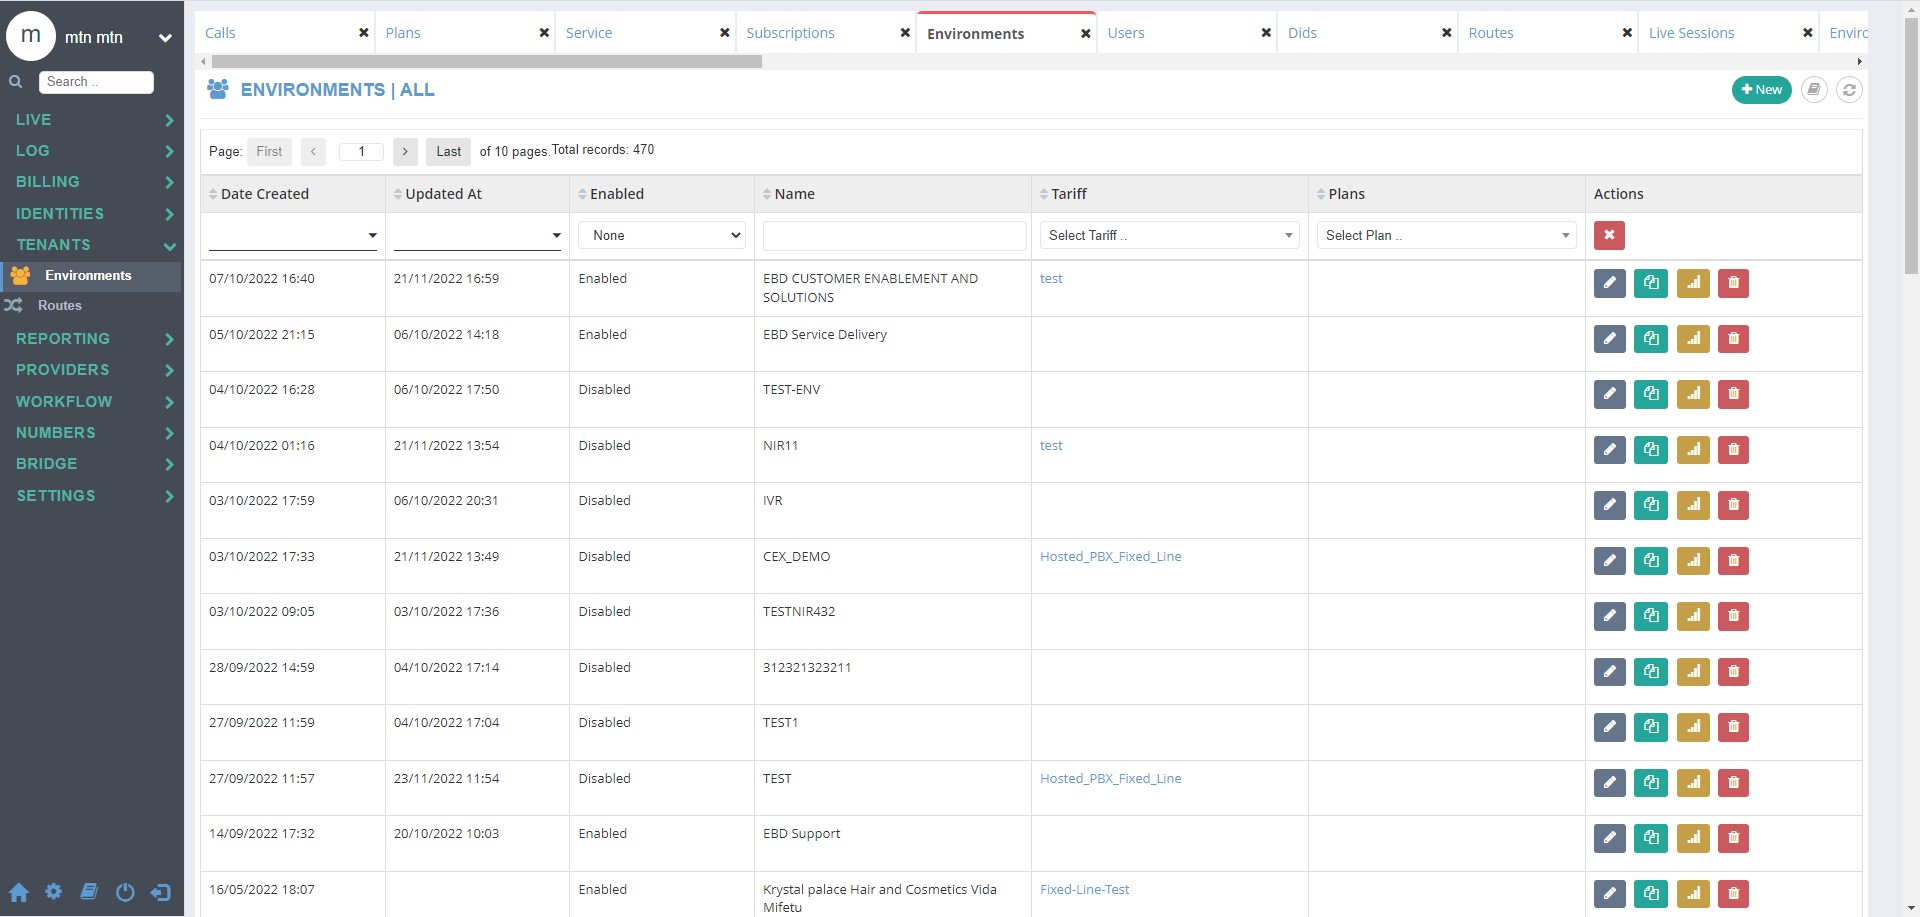
Task: Edit the TEST-ENV environment with pencil icon
Action: click(x=1609, y=394)
